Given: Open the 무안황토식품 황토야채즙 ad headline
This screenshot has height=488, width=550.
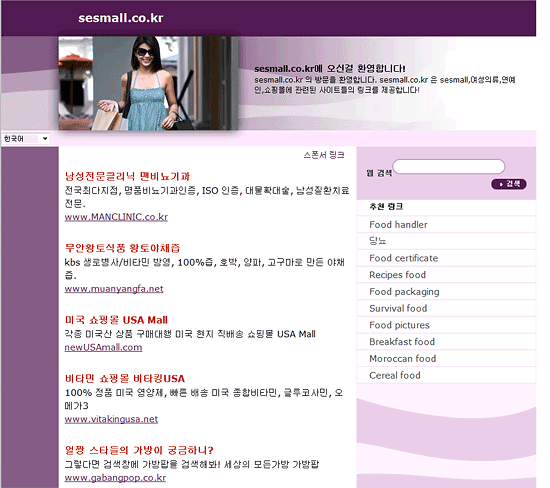Looking at the screenshot, I should pyautogui.click(x=122, y=248).
